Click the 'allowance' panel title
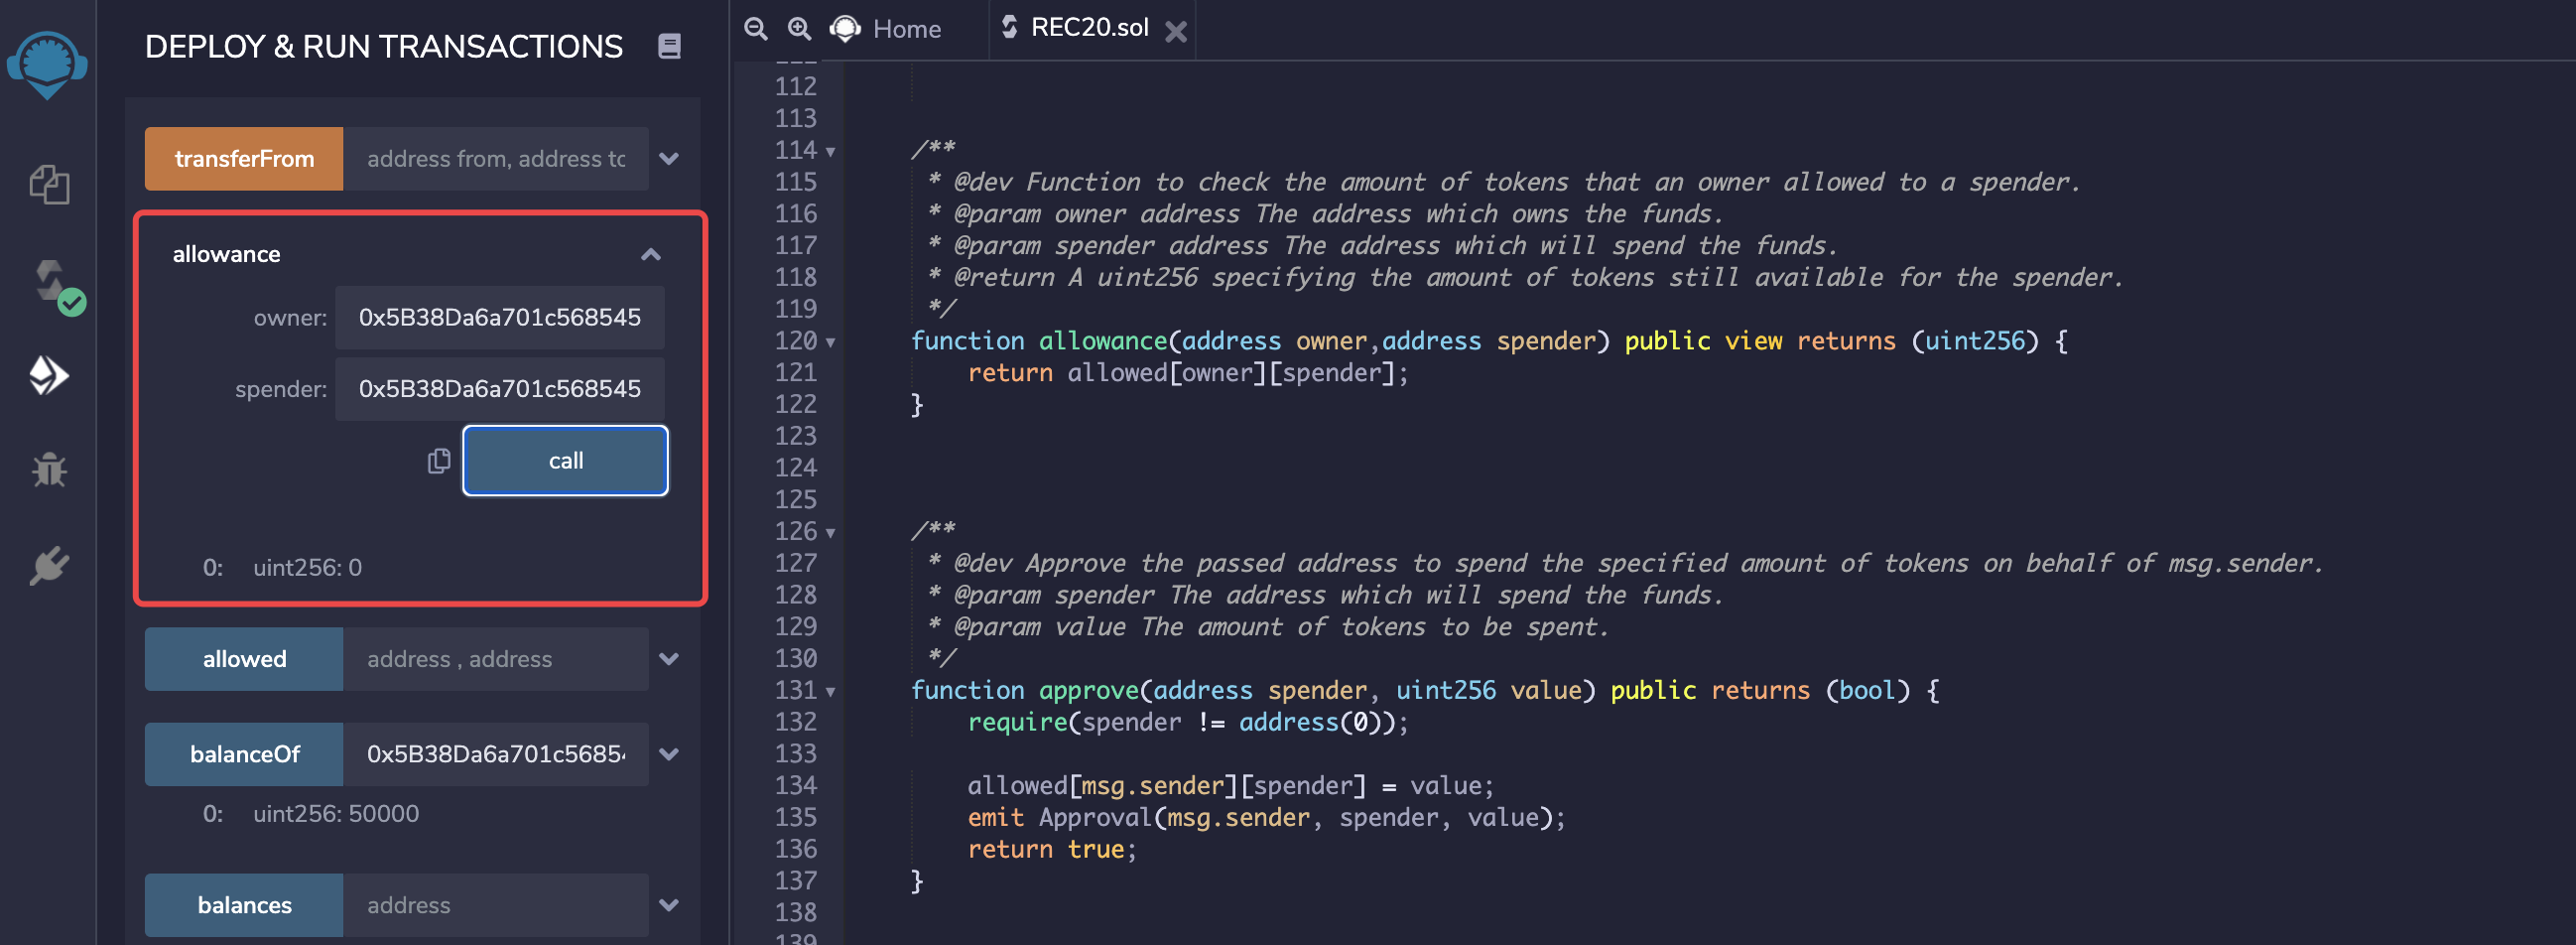2576x945 pixels. pyautogui.click(x=226, y=254)
